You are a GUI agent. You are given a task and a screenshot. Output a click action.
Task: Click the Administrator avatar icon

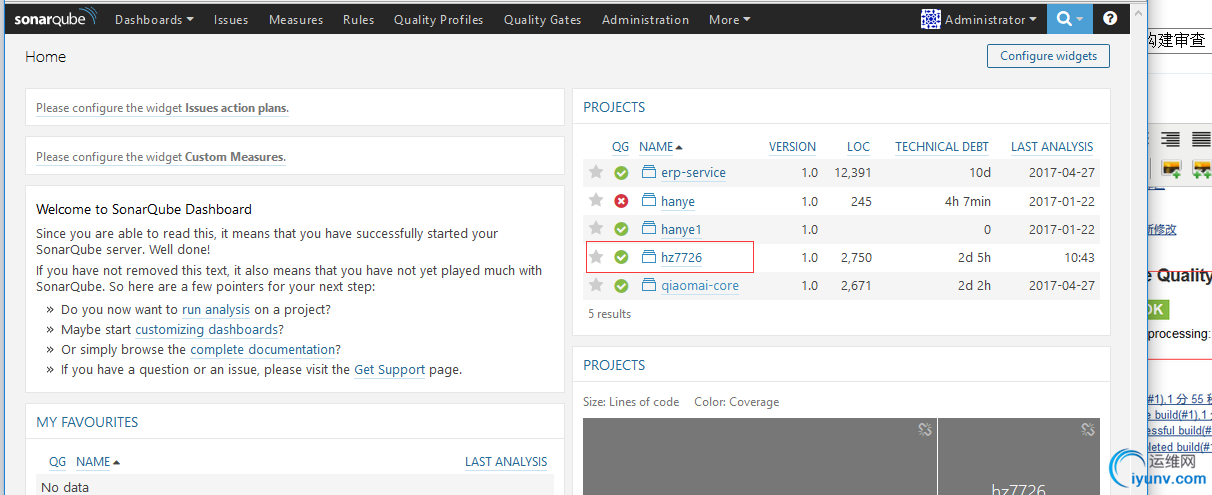pyautogui.click(x=930, y=19)
